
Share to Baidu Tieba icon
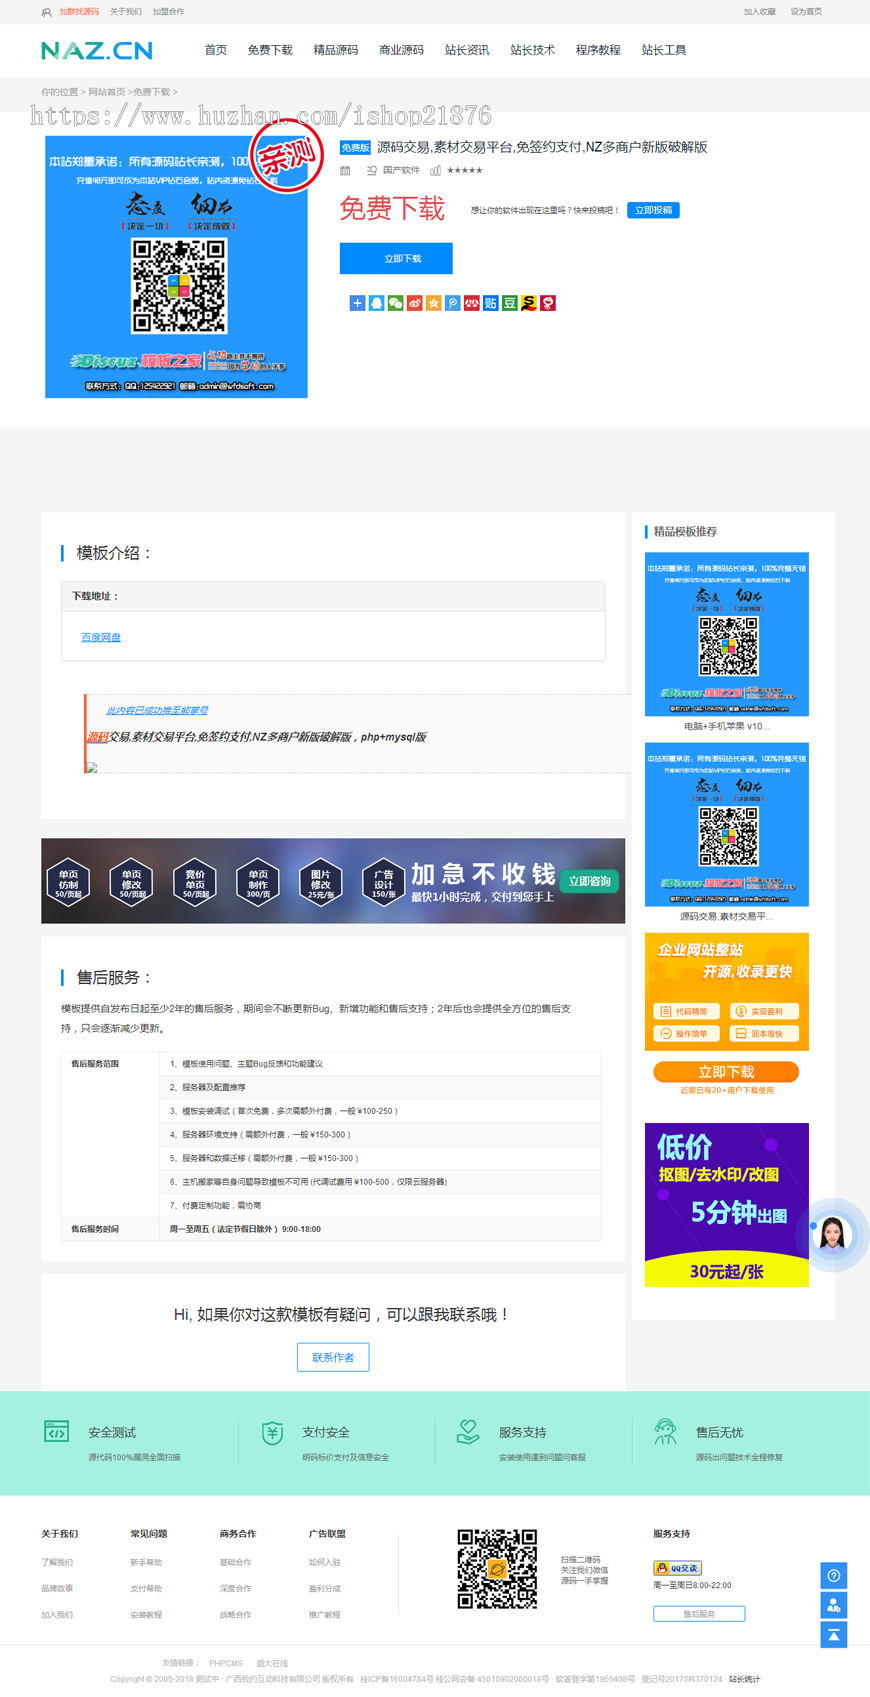491,303
